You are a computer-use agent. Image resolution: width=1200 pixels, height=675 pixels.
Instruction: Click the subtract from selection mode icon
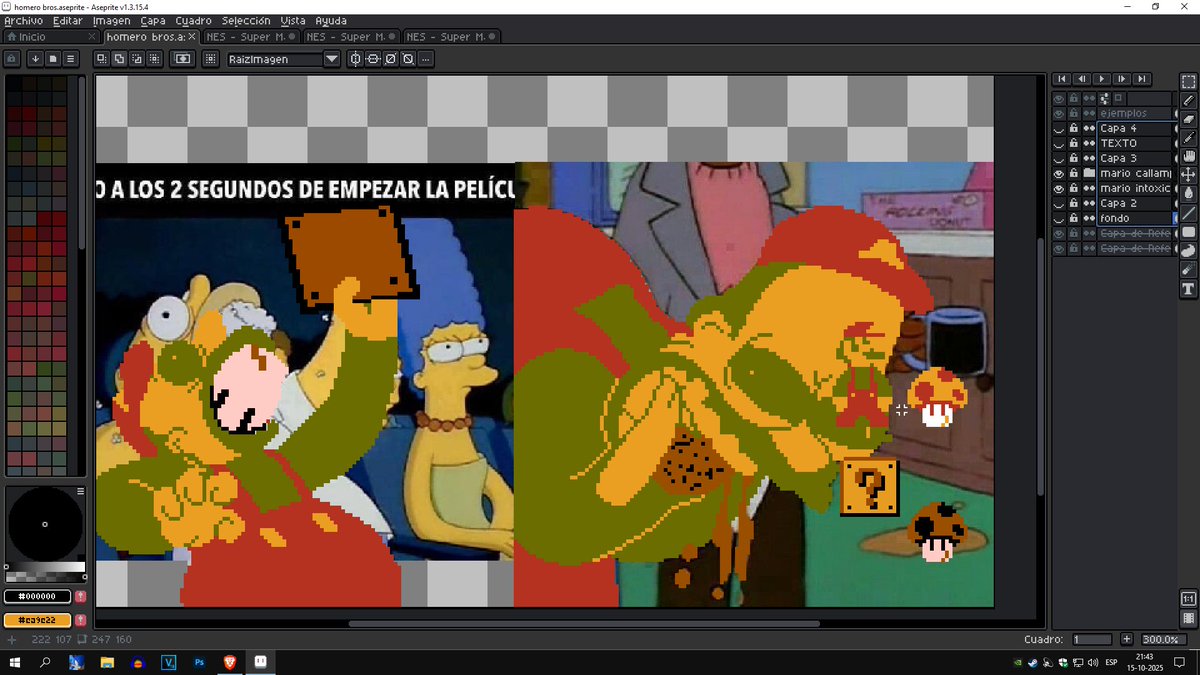click(x=136, y=59)
